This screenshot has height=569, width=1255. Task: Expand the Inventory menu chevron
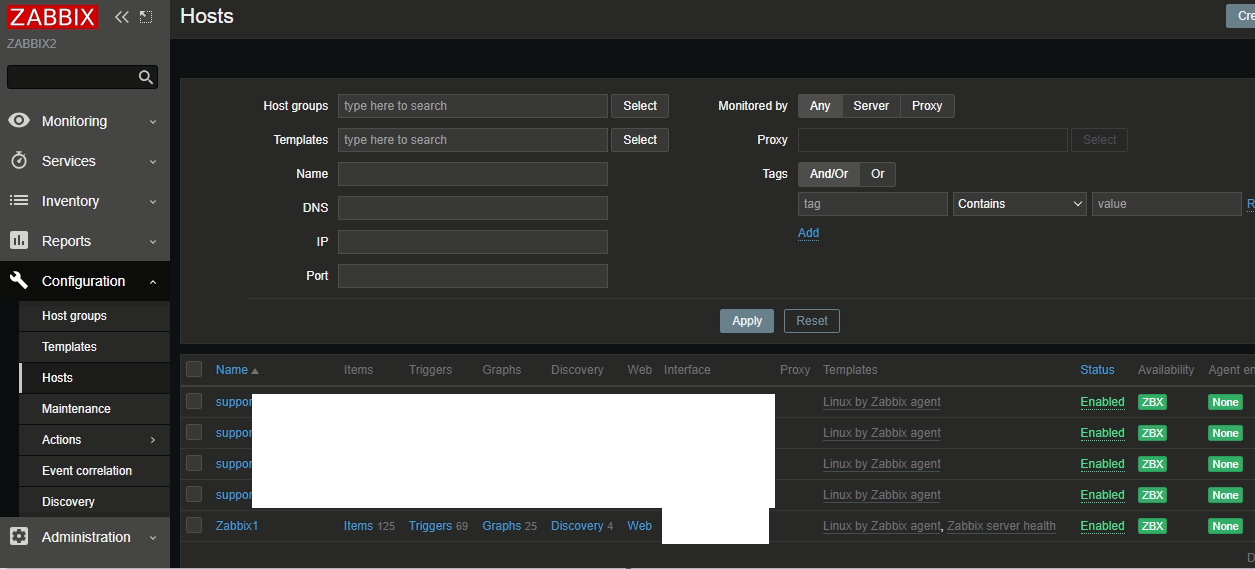[153, 202]
